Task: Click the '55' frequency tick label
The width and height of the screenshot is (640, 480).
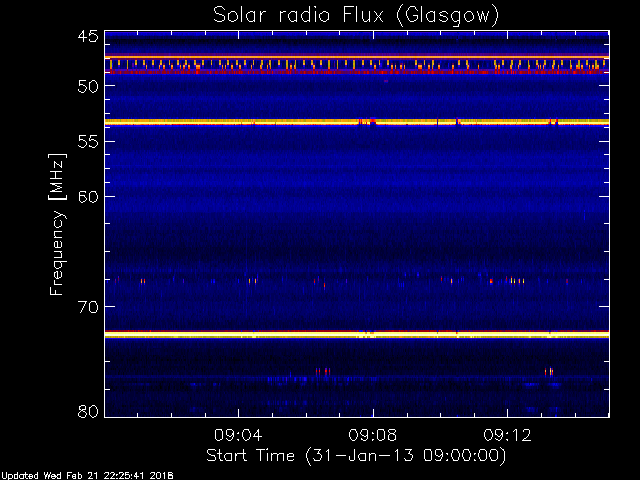Action: [88, 142]
